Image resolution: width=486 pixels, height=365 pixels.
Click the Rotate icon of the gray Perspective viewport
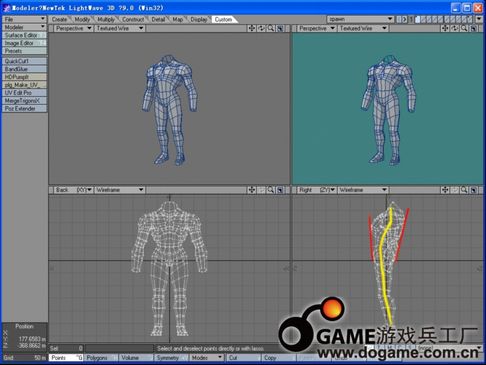click(261, 28)
